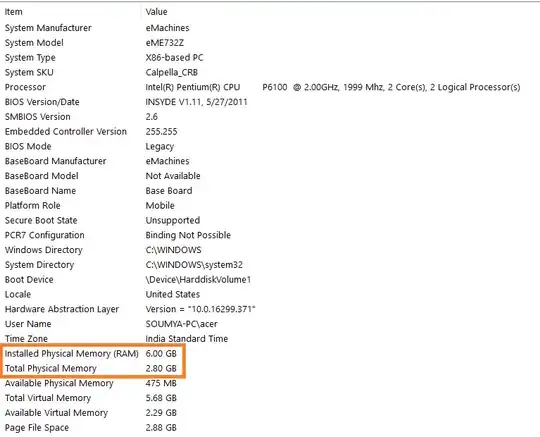This screenshot has height=437, width=540.
Task: Click the 475 MB value
Action: (161, 383)
